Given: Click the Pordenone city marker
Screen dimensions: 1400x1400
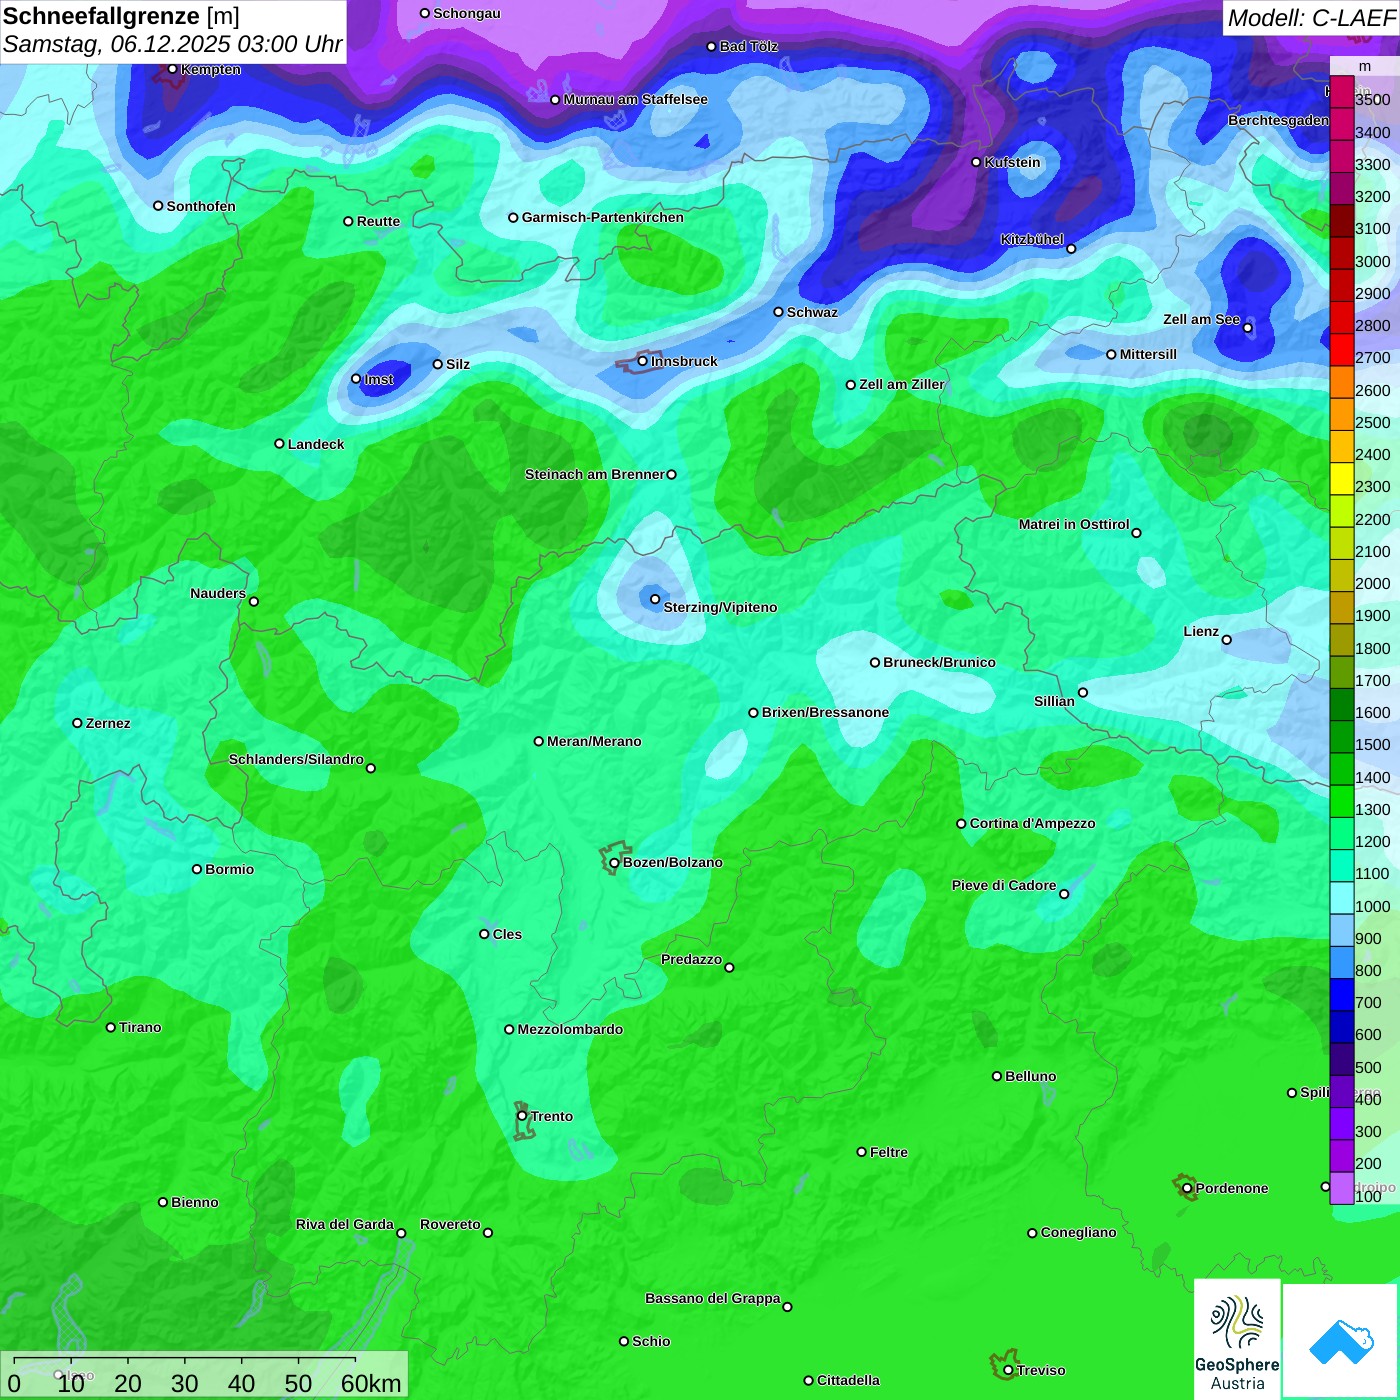Looking at the screenshot, I should (x=1187, y=1188).
